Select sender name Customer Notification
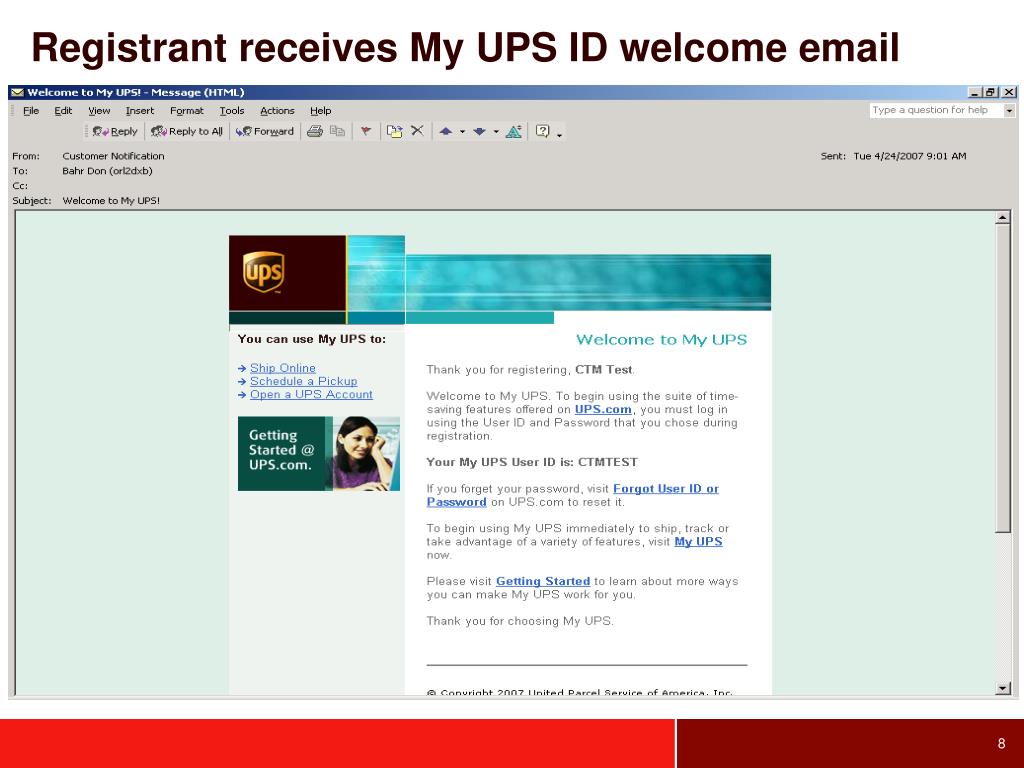 tap(114, 156)
